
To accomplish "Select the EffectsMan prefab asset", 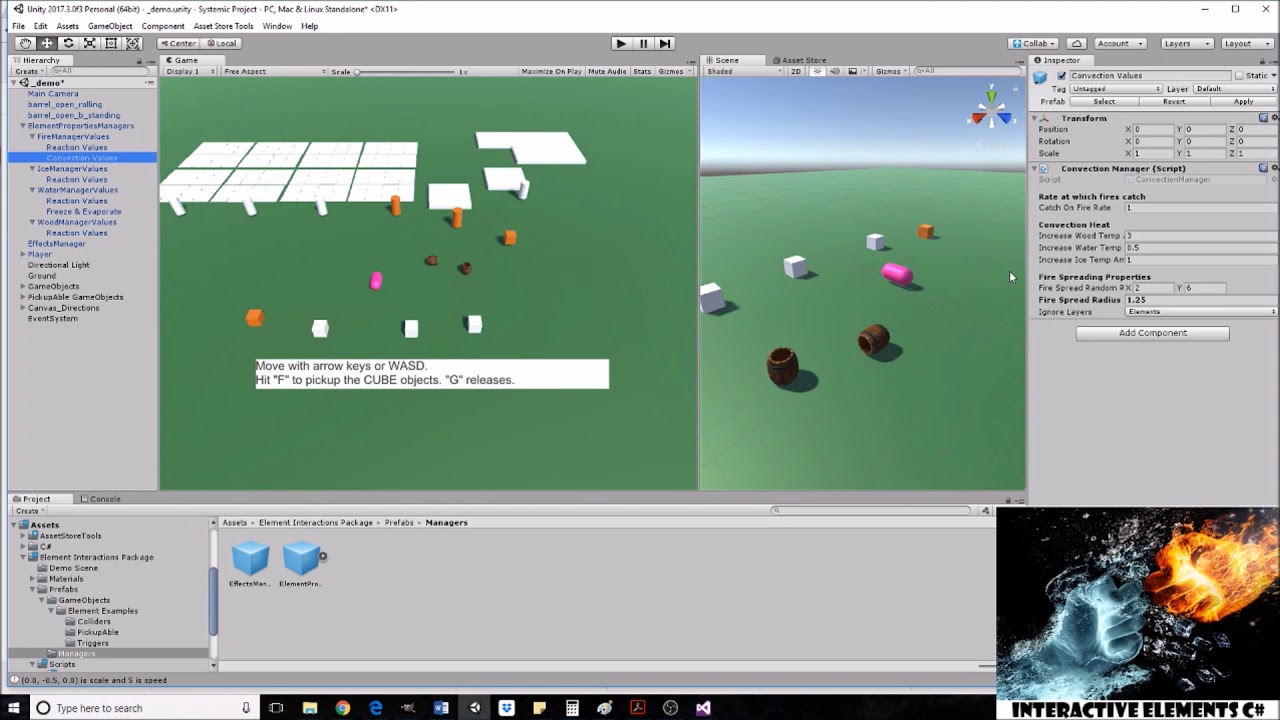I will (x=250, y=563).
